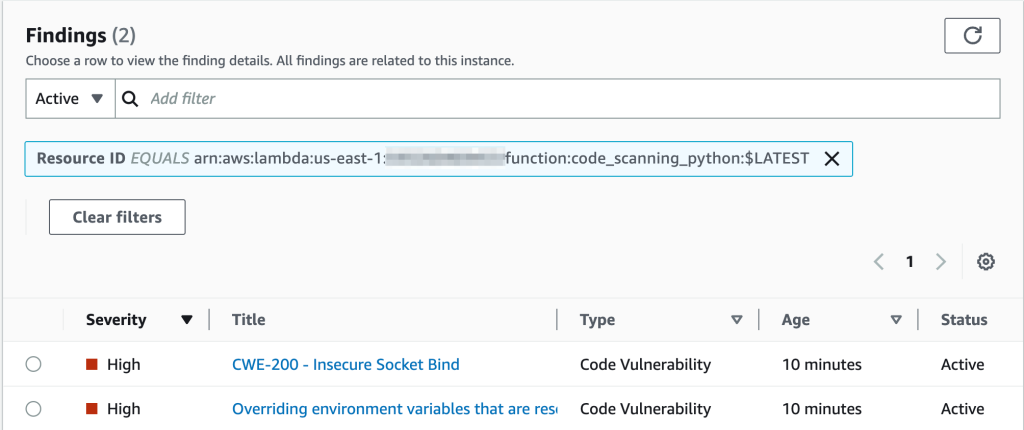Open the table preferences gear icon
The width and height of the screenshot is (1024, 430).
pos(985,262)
